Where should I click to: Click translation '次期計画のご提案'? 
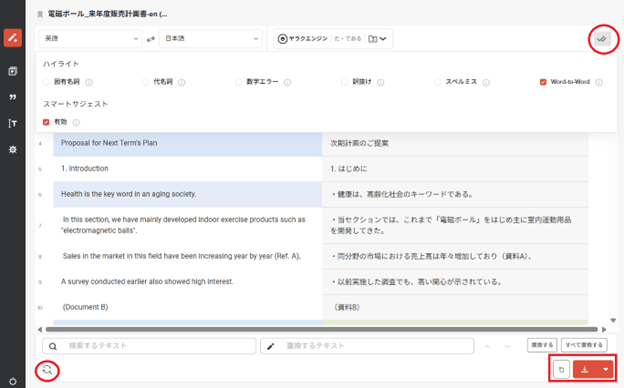point(359,143)
